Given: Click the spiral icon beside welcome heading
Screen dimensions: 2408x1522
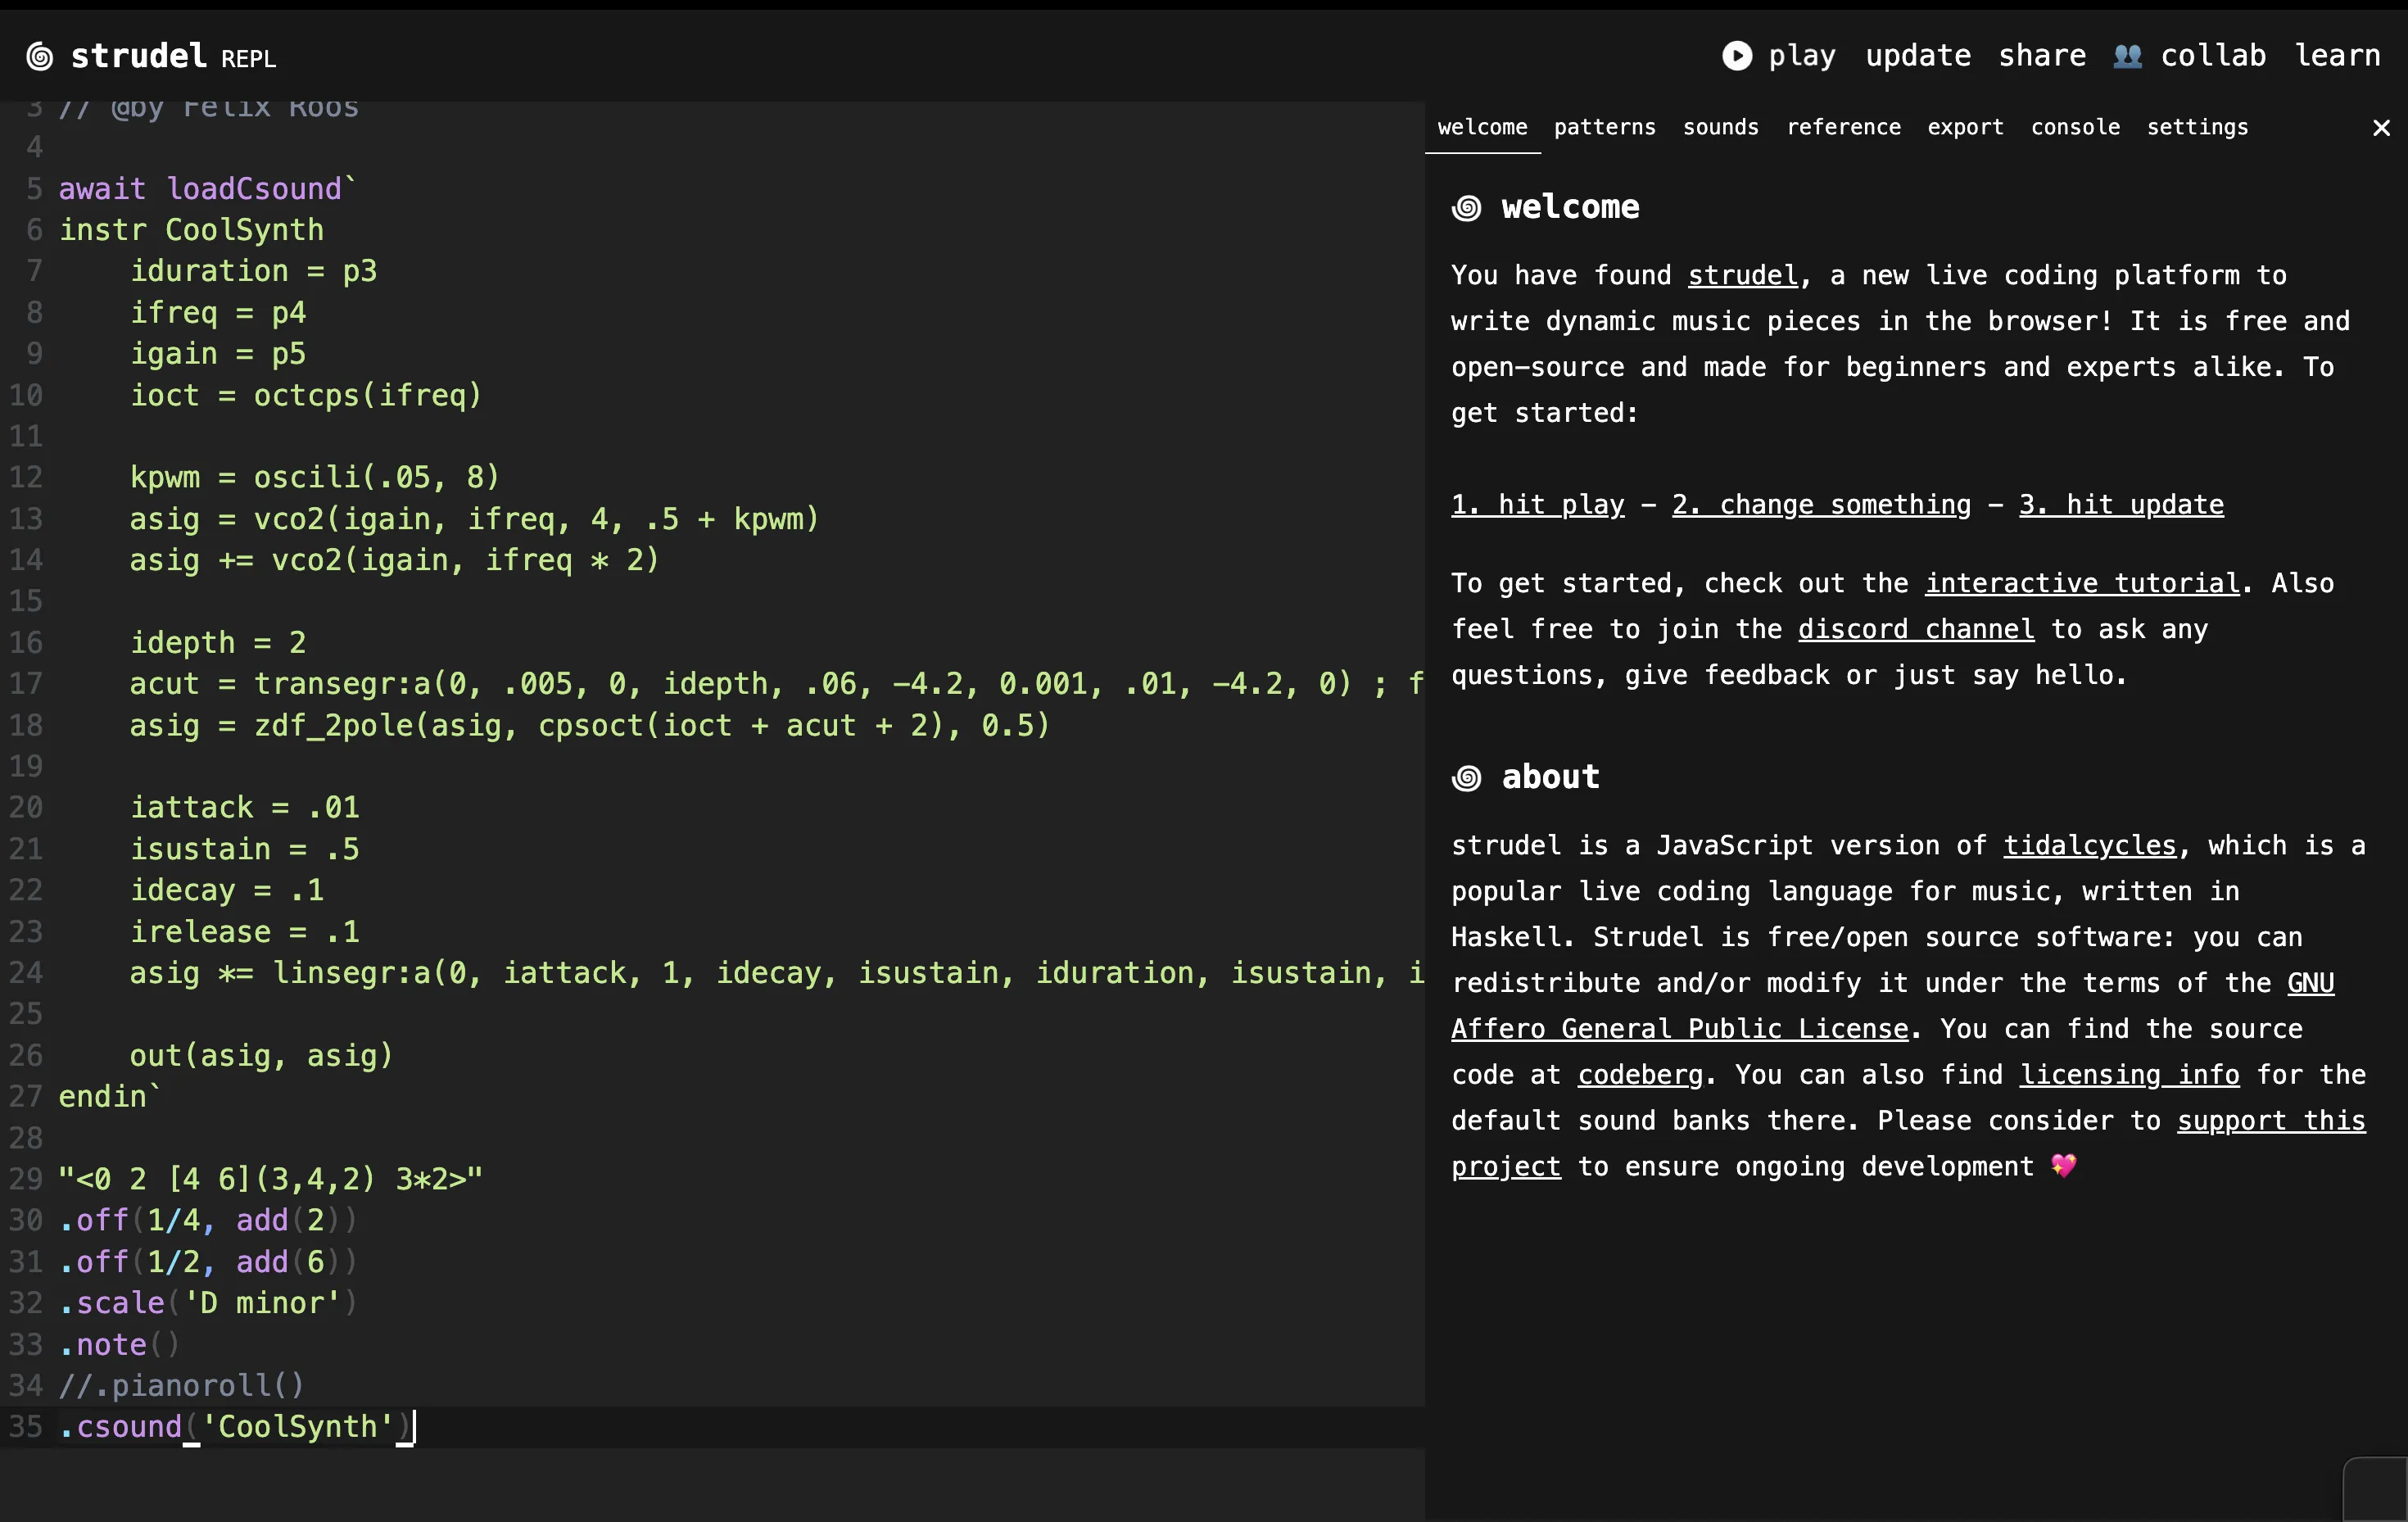Looking at the screenshot, I should click(1466, 208).
